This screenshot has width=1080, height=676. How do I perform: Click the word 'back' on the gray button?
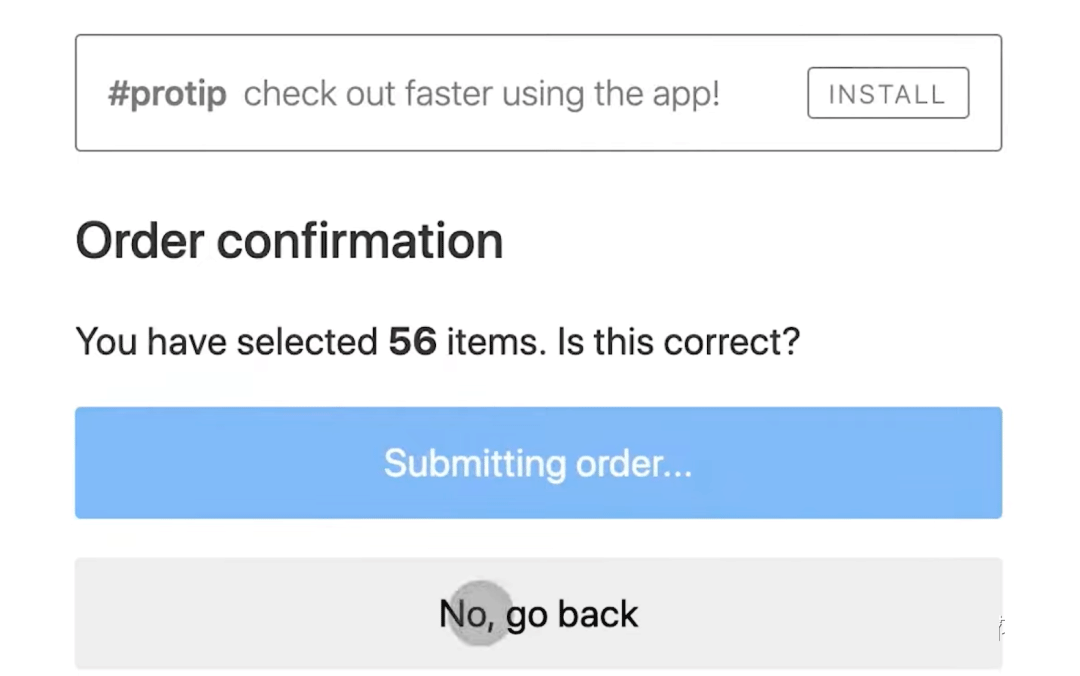[598, 613]
